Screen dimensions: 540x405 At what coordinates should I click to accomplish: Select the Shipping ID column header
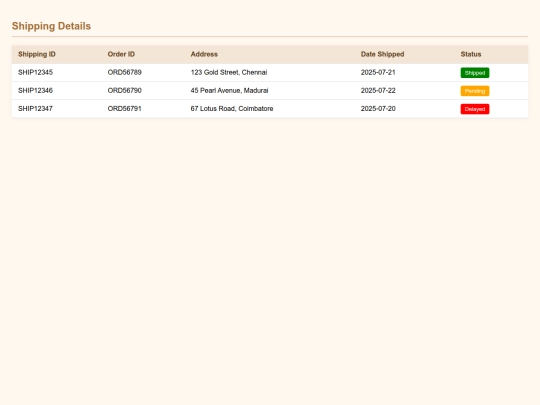tap(37, 54)
